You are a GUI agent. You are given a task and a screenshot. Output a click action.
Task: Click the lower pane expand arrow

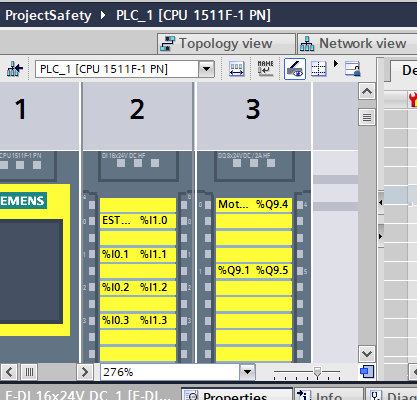pos(381,236)
